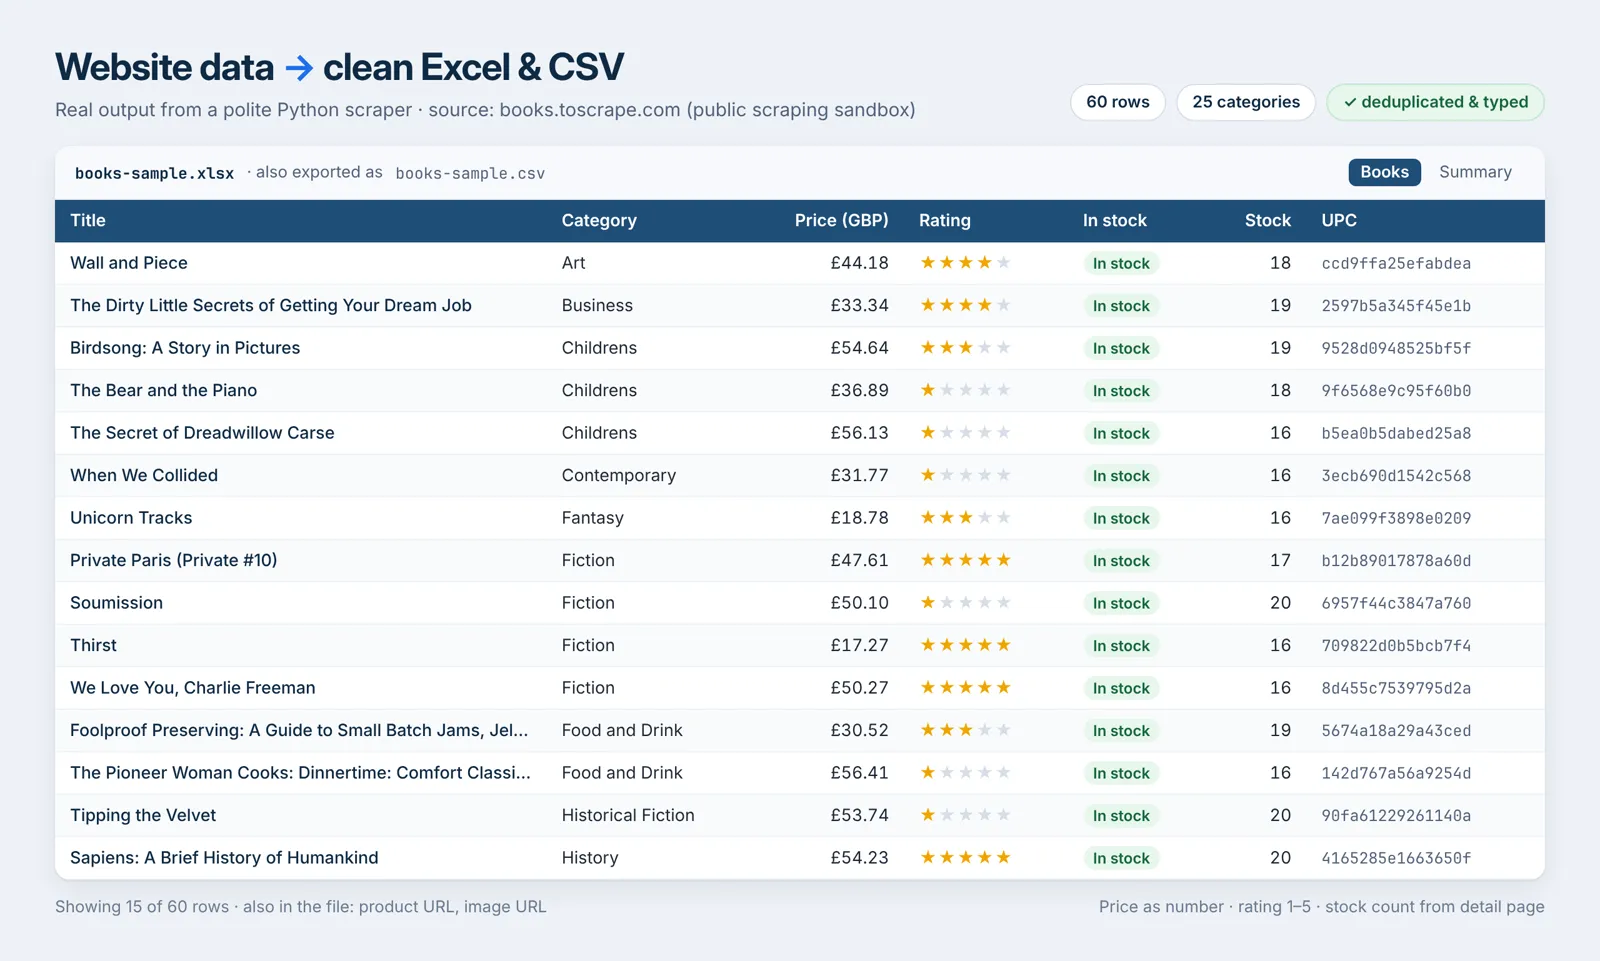Click the Title column header

[x=88, y=220]
